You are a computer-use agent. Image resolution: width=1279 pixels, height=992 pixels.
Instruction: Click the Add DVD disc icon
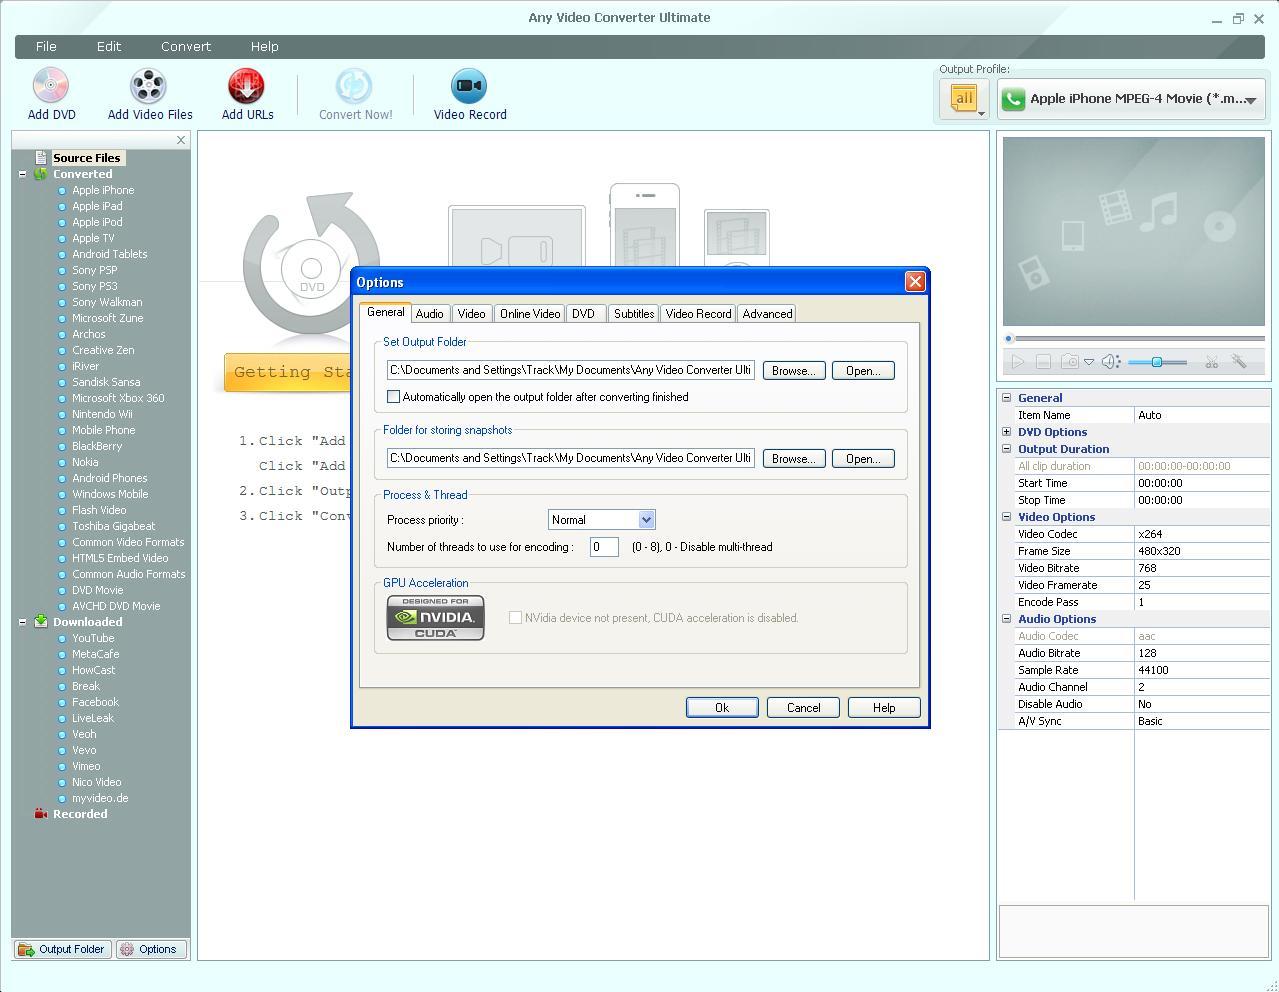tap(50, 86)
